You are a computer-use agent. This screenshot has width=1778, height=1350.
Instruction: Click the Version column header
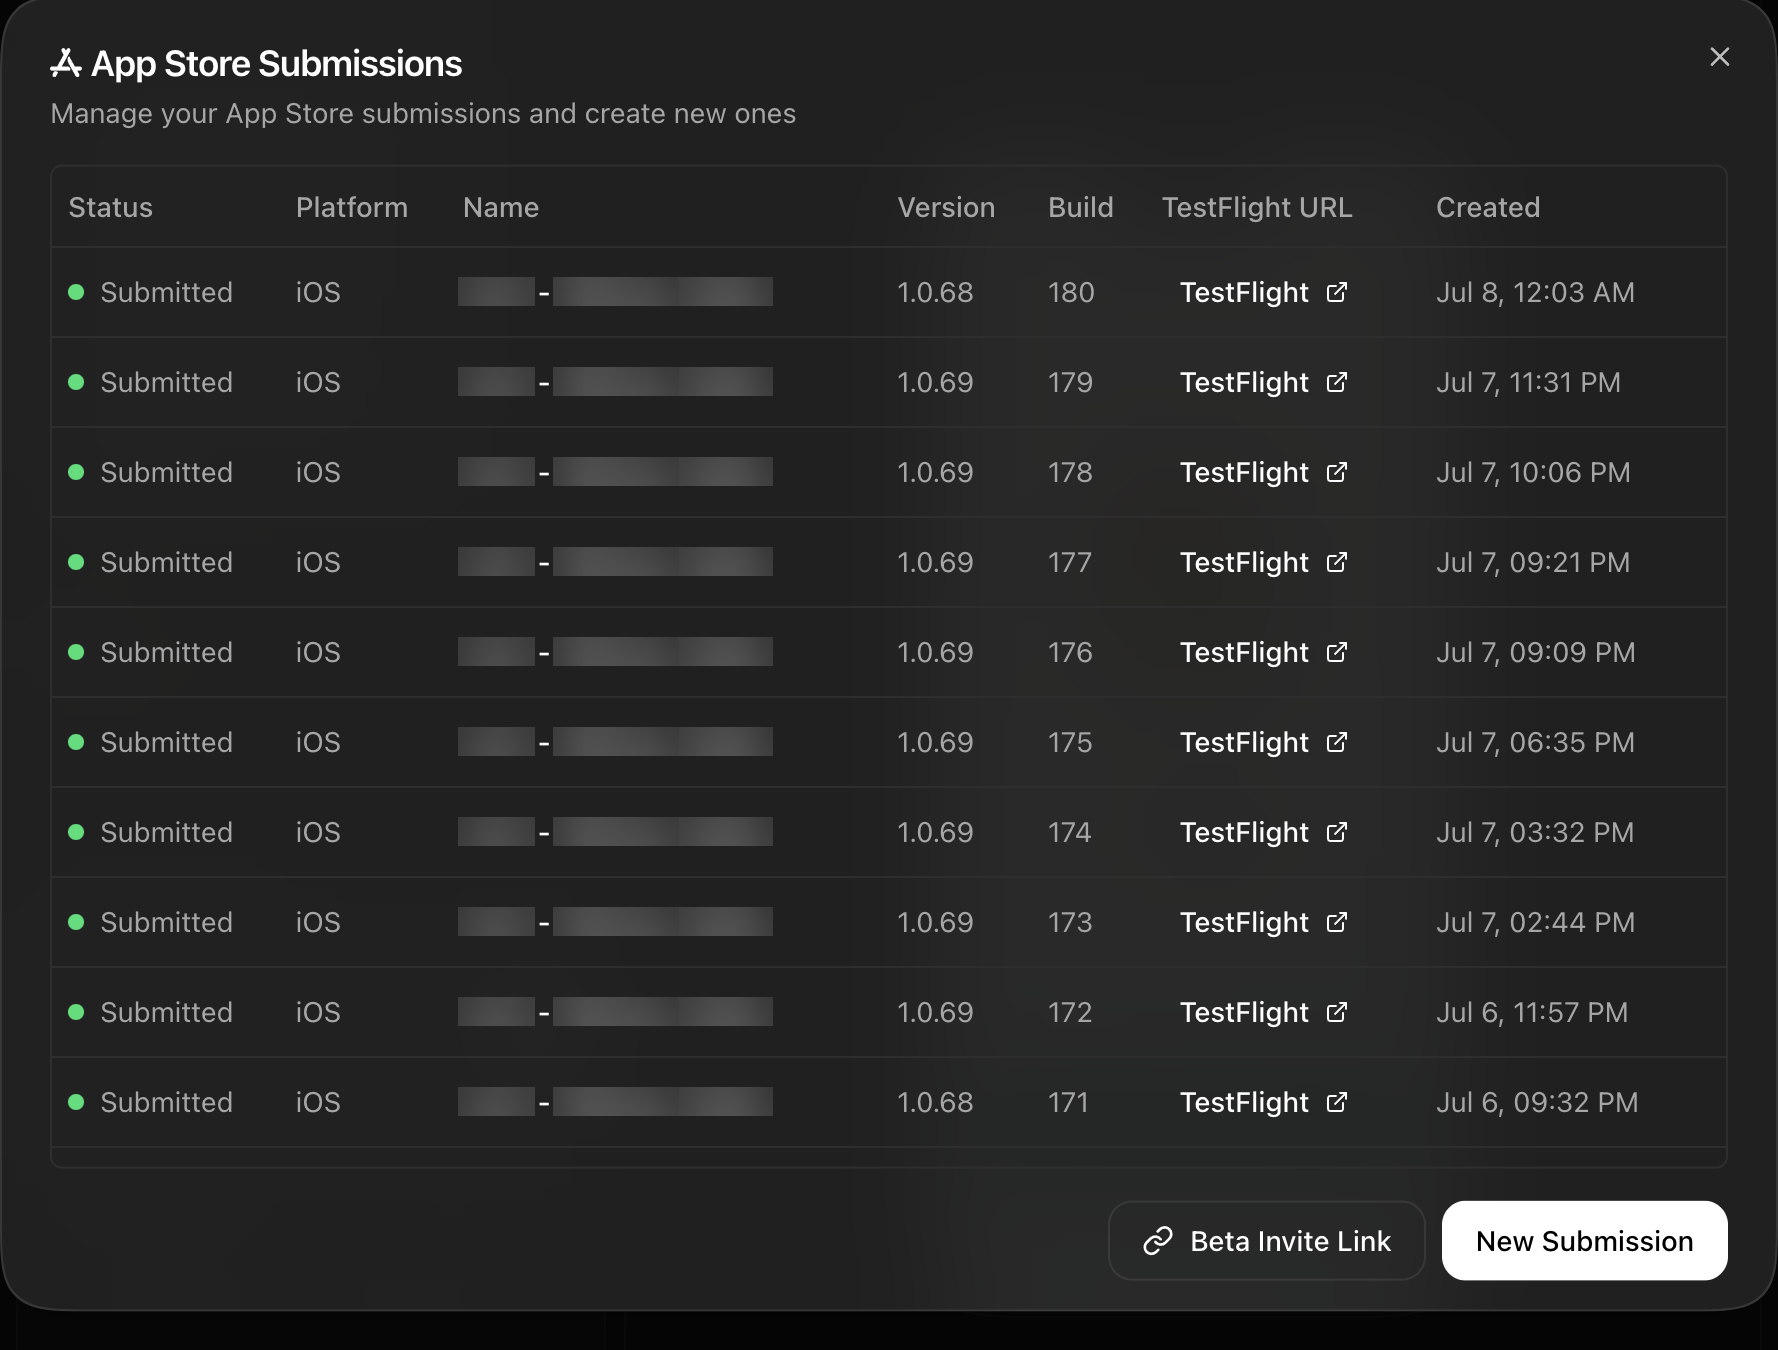[x=946, y=207]
